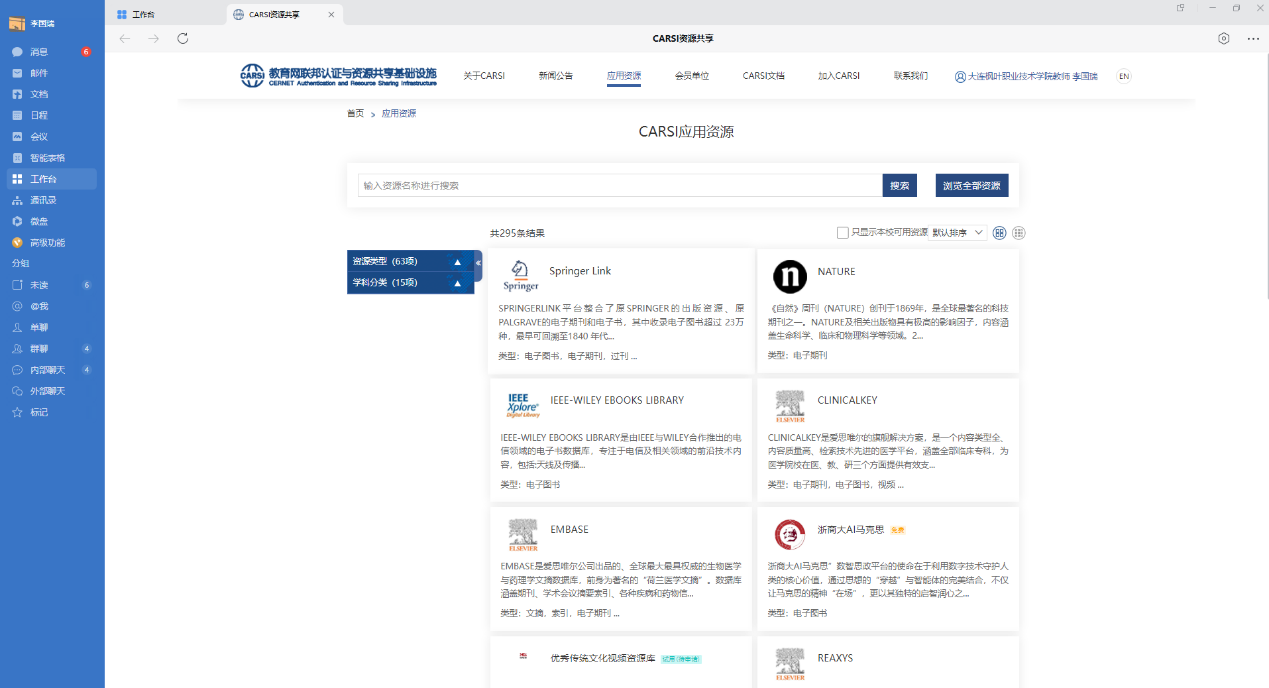Reload the page with the refresh icon

pyautogui.click(x=182, y=38)
